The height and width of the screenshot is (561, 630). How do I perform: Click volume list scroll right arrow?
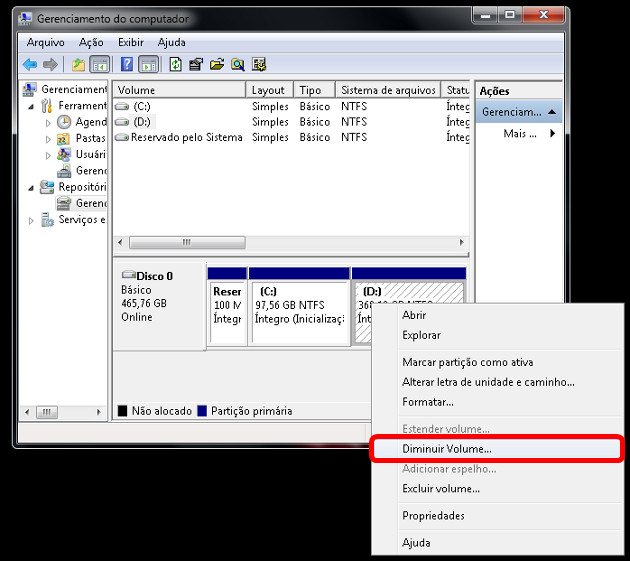click(x=462, y=242)
